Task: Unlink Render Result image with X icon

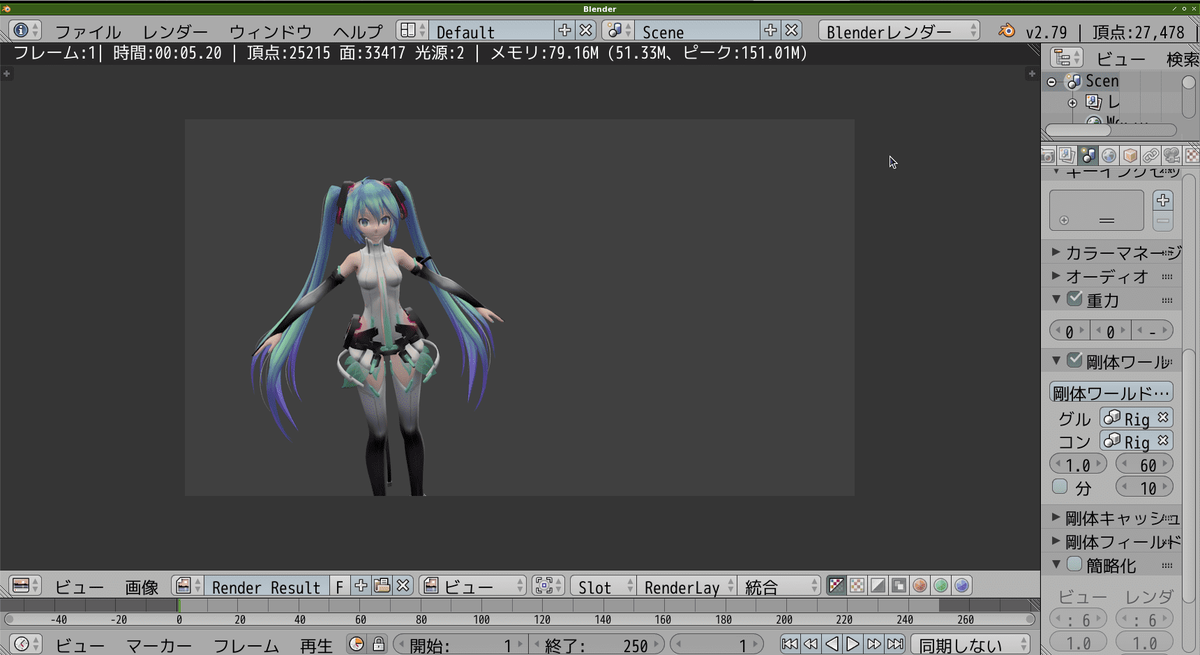Action: coord(403,587)
